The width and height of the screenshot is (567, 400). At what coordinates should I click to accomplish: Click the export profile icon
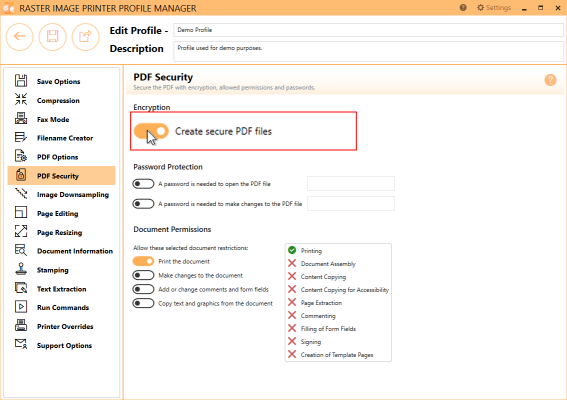point(85,37)
